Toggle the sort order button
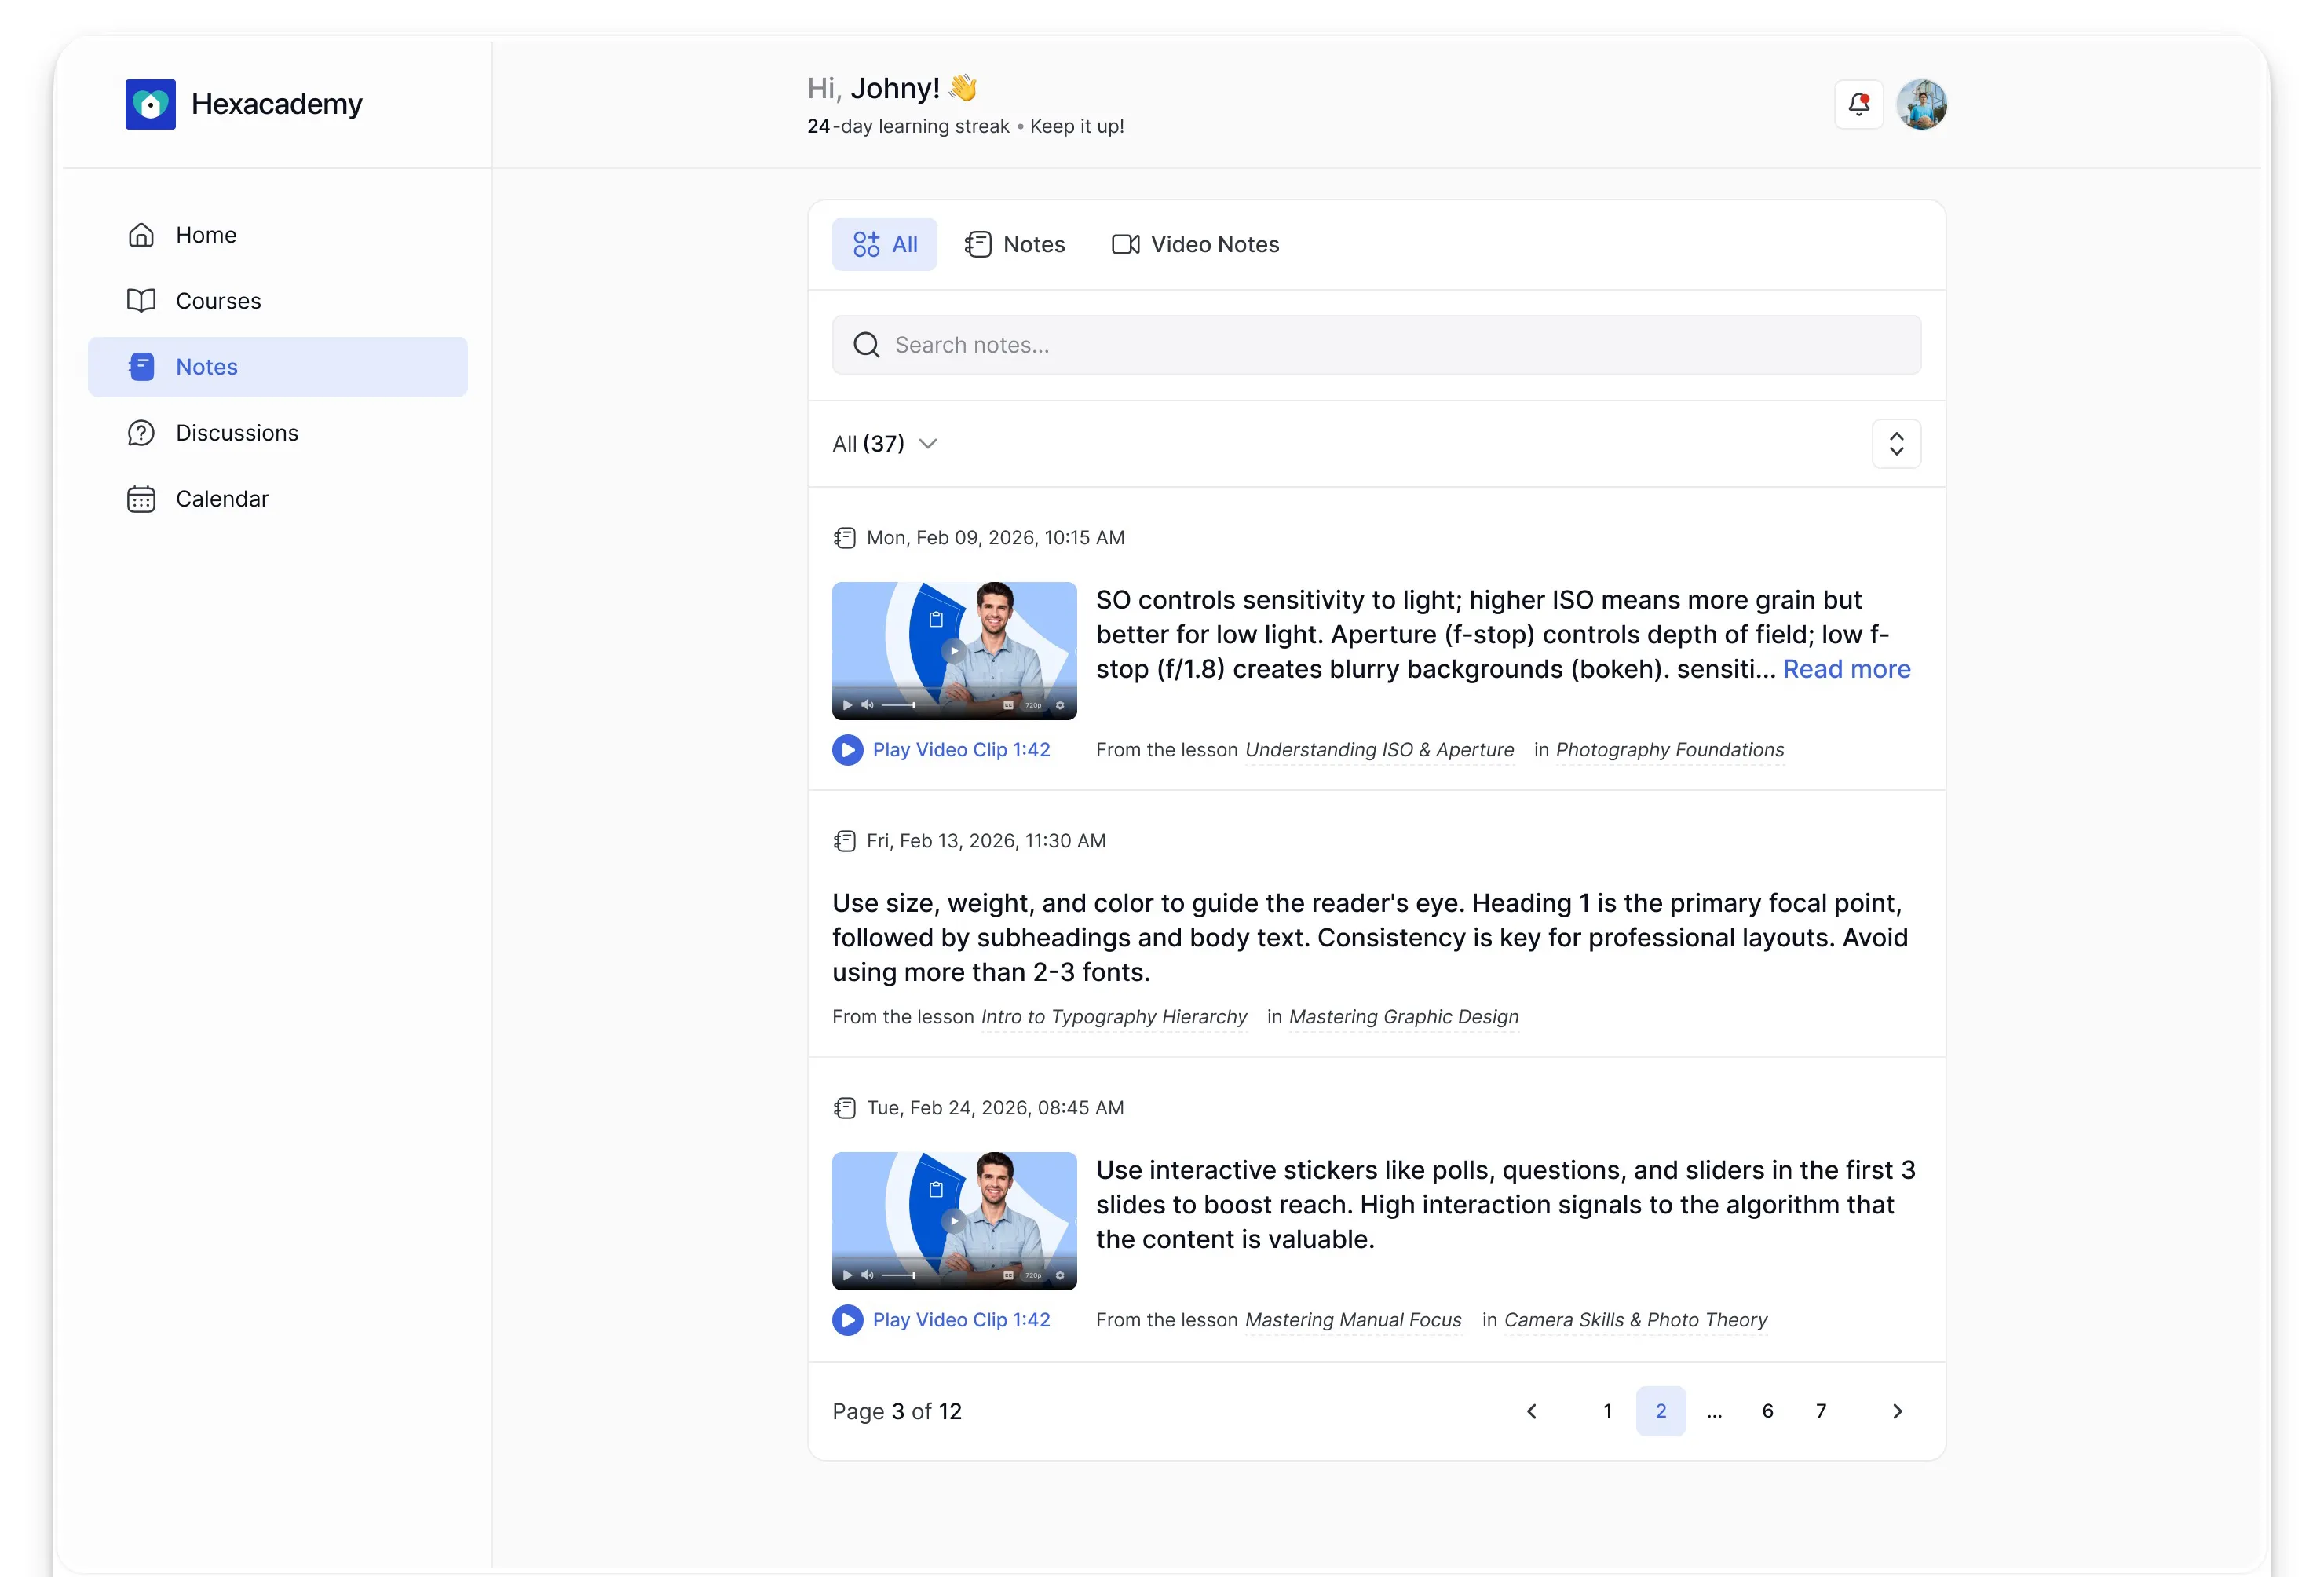The image size is (2324, 1577). [x=1897, y=444]
